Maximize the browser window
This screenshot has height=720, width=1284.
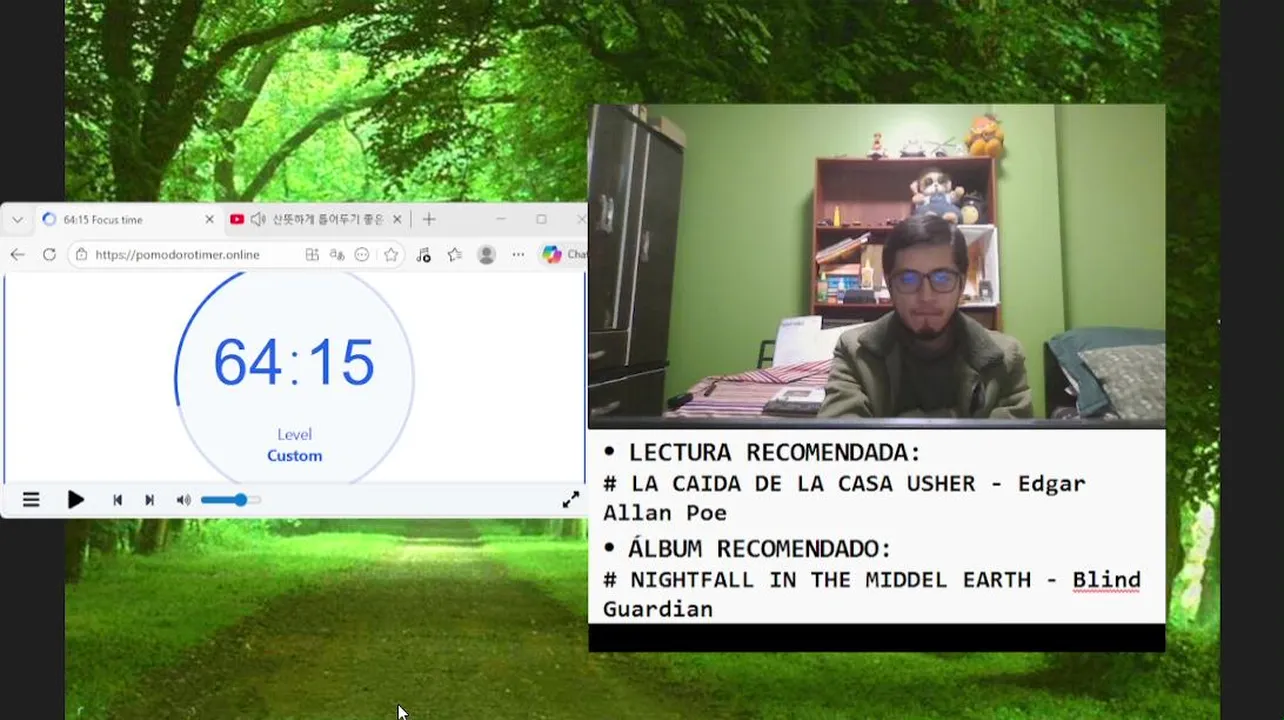[x=541, y=219]
